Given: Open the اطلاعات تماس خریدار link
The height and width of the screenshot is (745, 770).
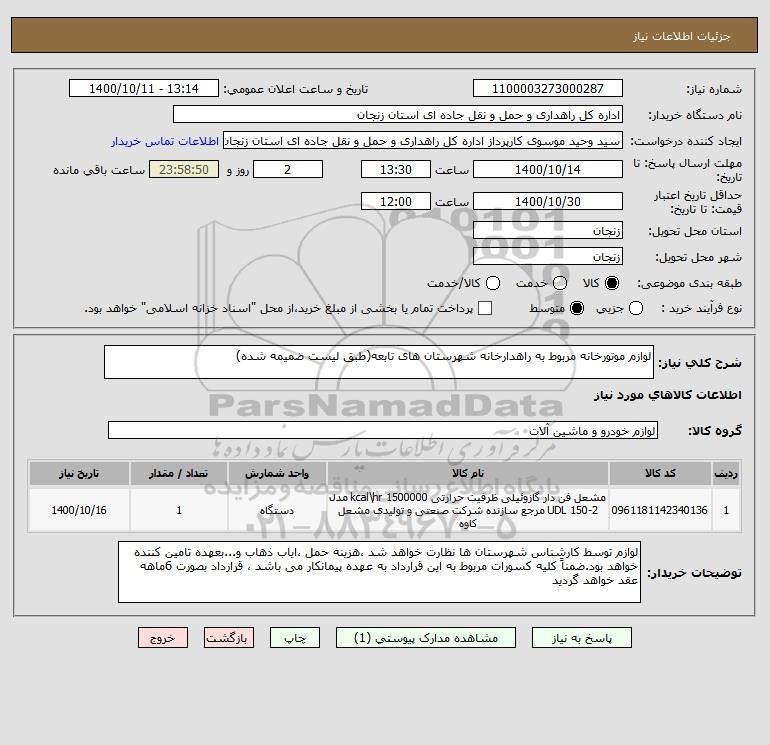Looking at the screenshot, I should click(165, 141).
